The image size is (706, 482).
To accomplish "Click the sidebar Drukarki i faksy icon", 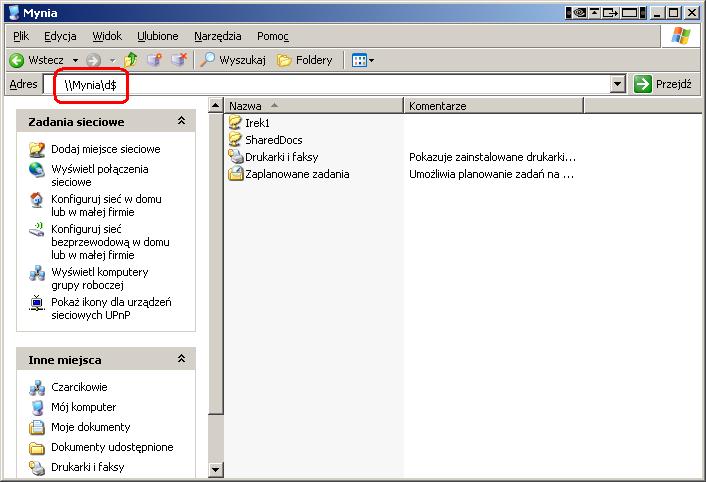I will pos(37,468).
